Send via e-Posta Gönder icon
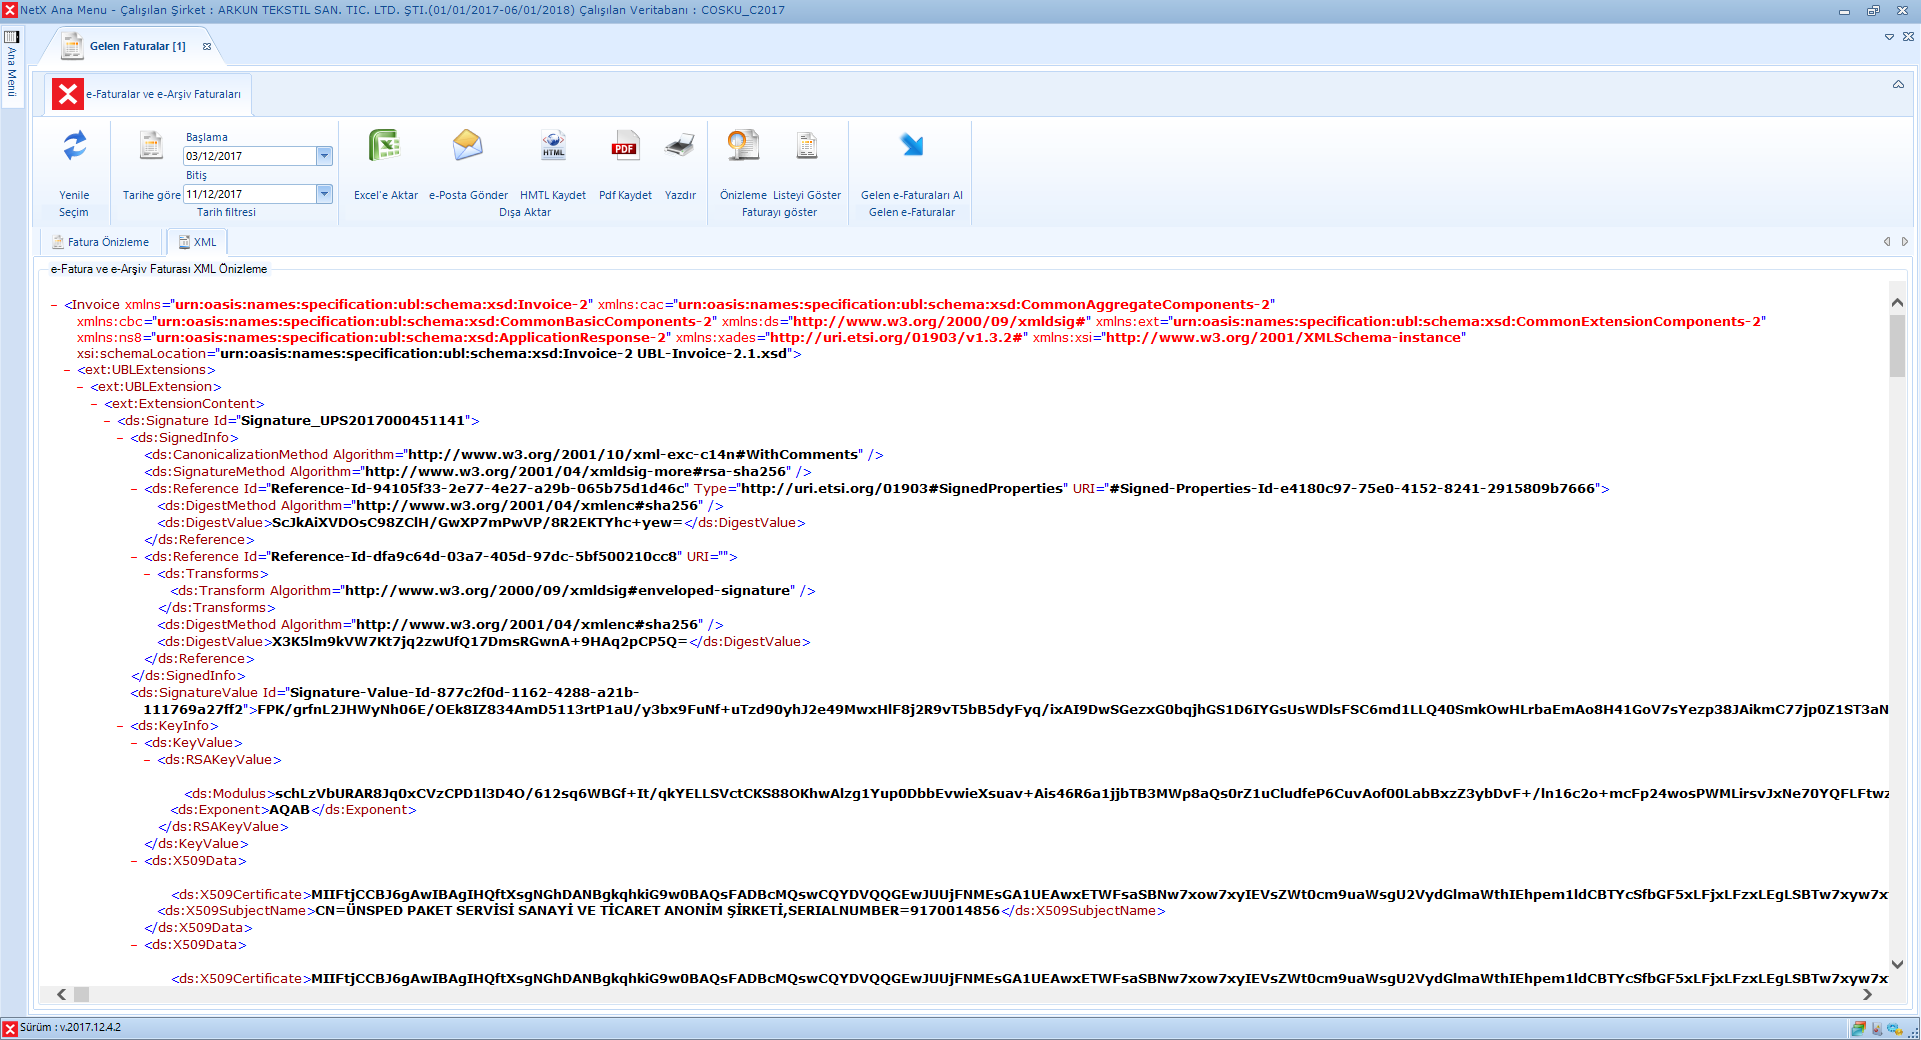 (467, 147)
